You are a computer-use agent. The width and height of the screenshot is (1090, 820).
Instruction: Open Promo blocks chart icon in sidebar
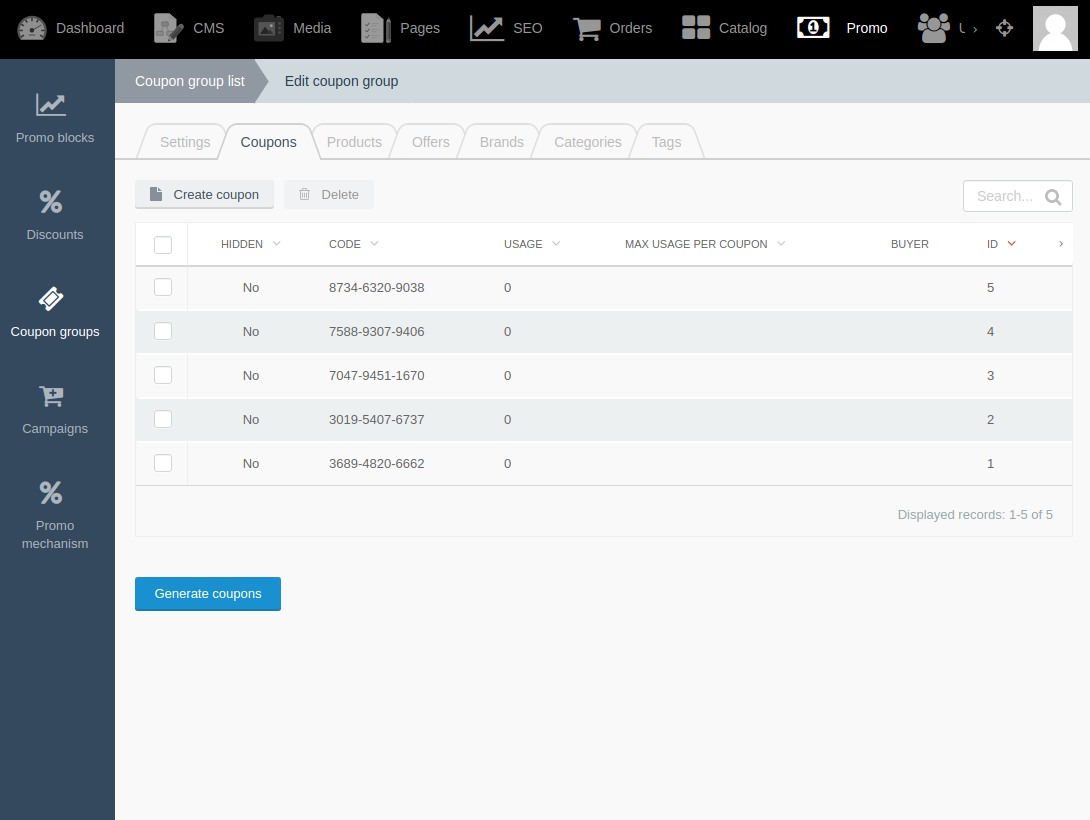coord(51,105)
